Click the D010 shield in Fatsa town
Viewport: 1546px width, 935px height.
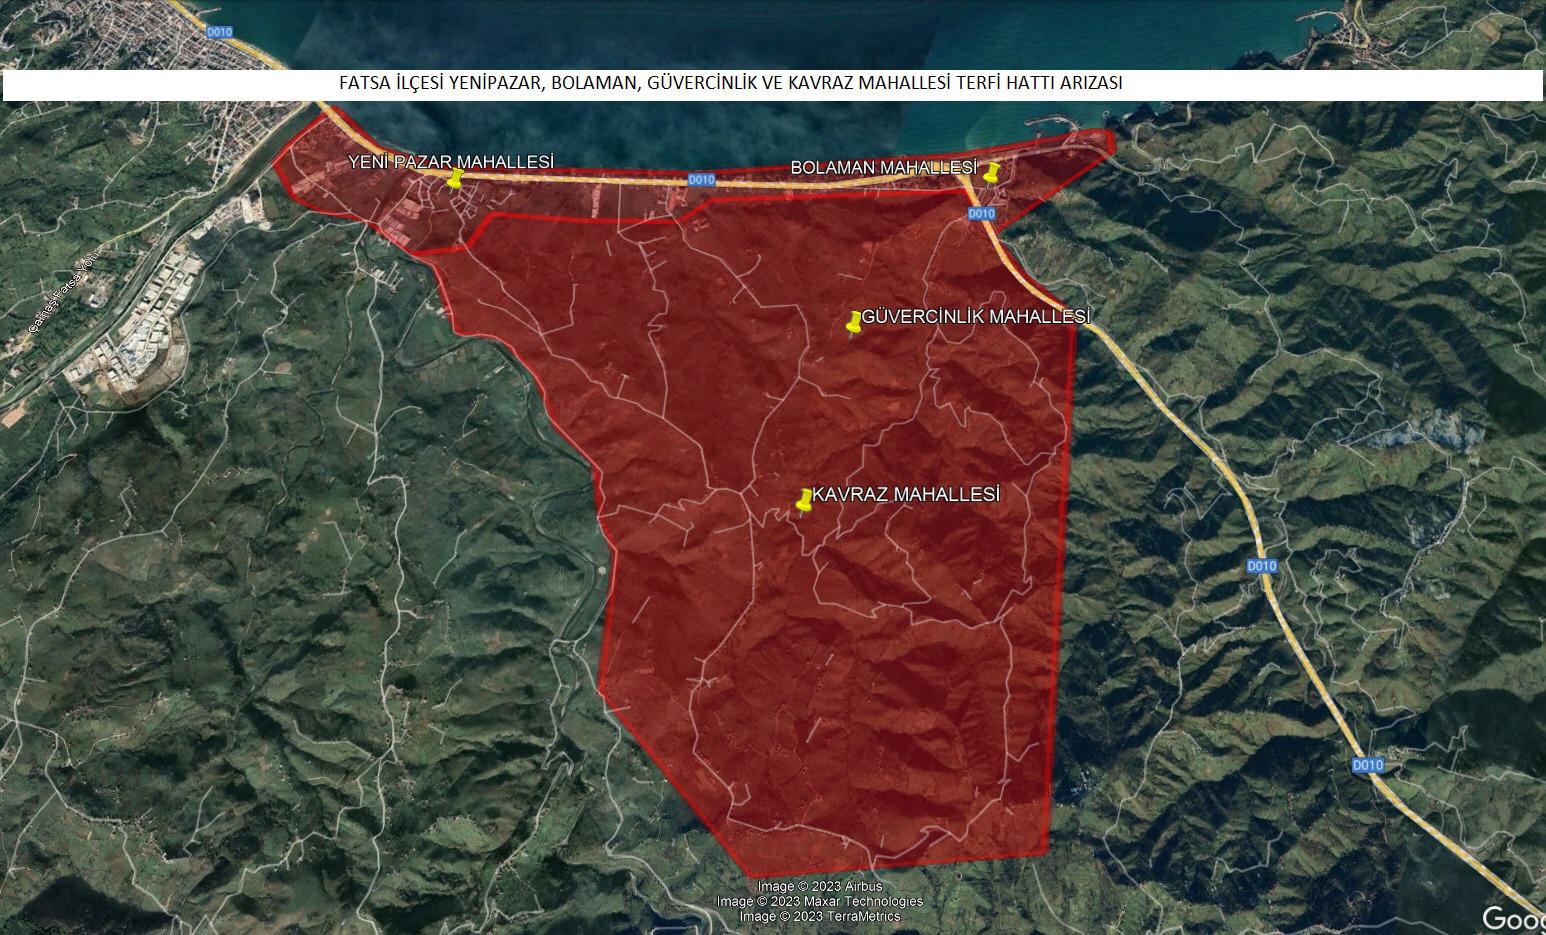(x=219, y=32)
